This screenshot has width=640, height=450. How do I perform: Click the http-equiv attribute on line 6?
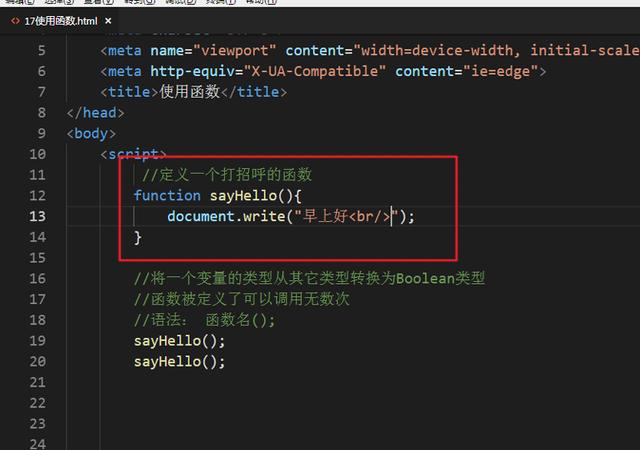click(192, 71)
